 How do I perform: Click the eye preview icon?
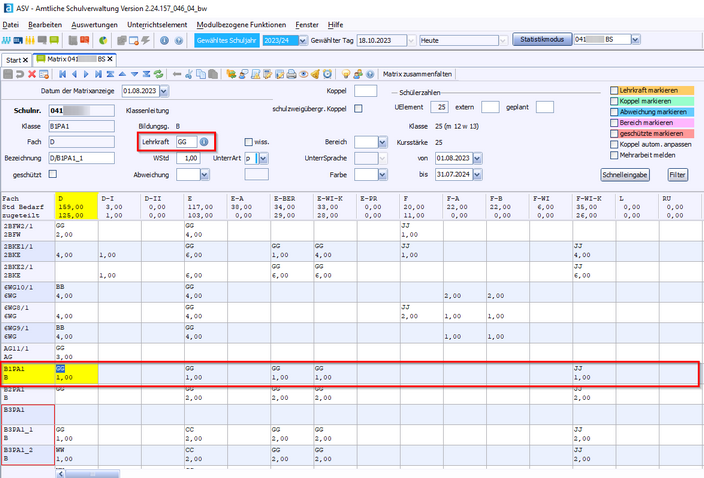(304, 75)
